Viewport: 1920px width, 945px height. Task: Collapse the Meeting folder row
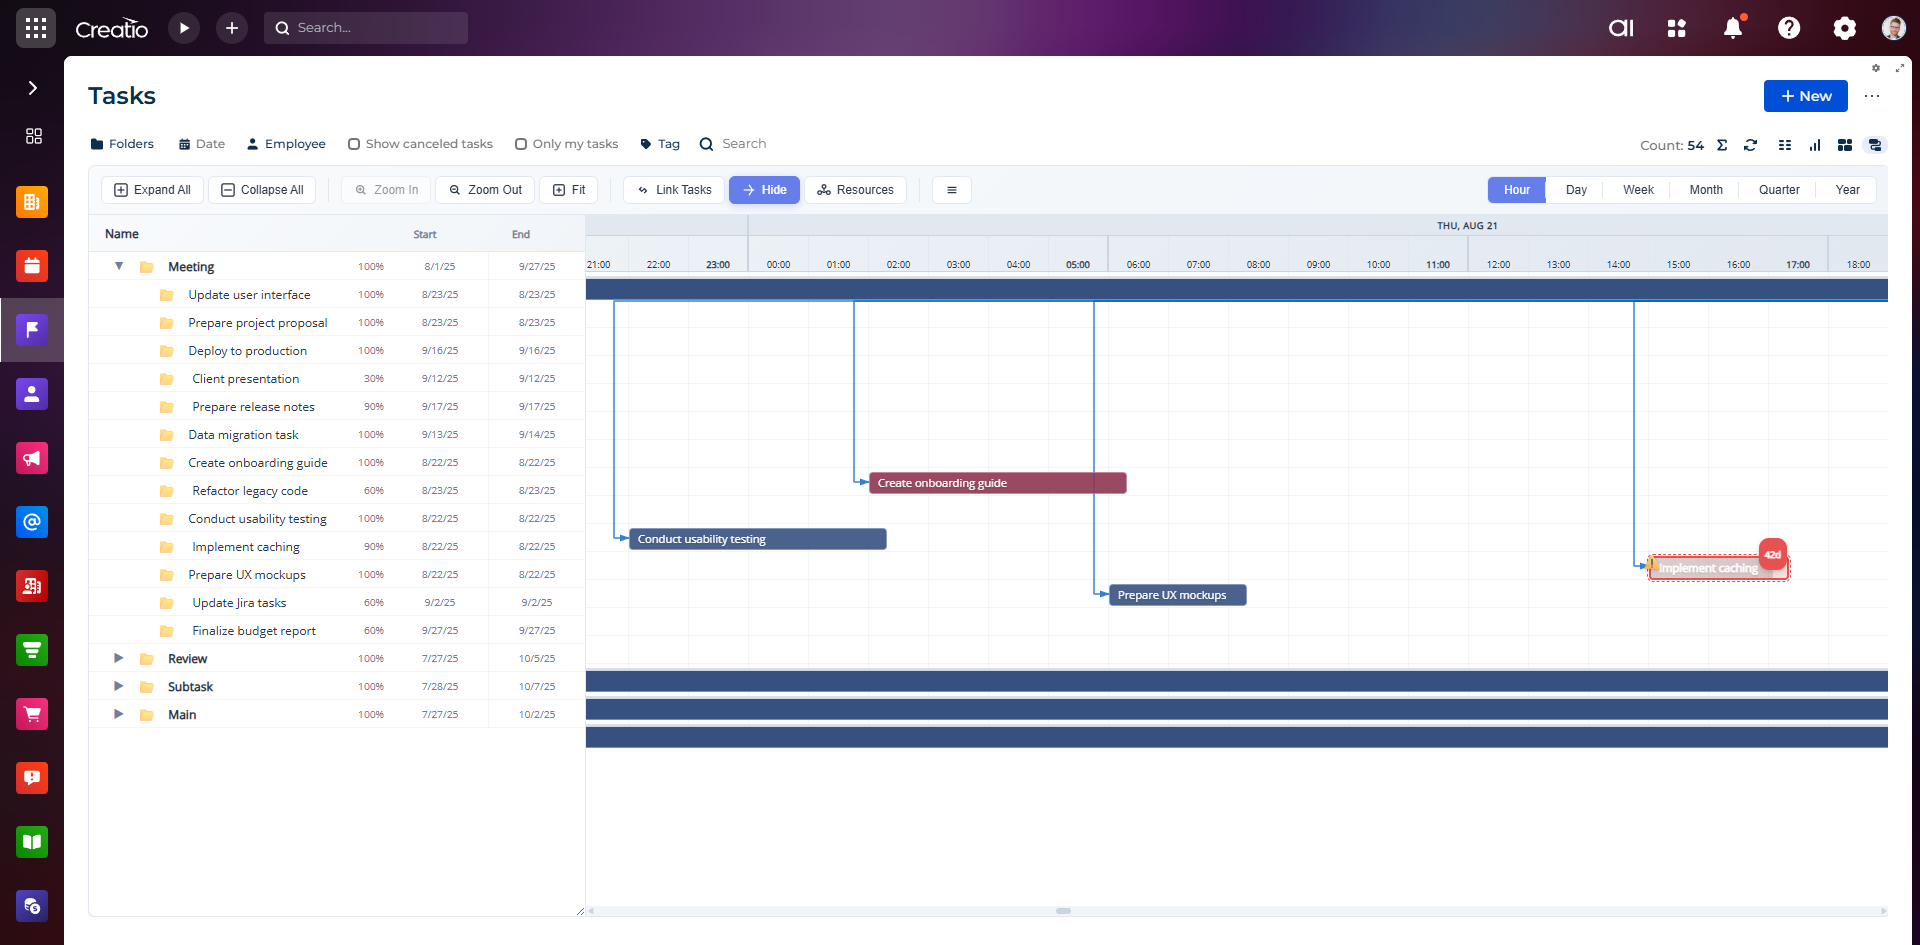119,266
